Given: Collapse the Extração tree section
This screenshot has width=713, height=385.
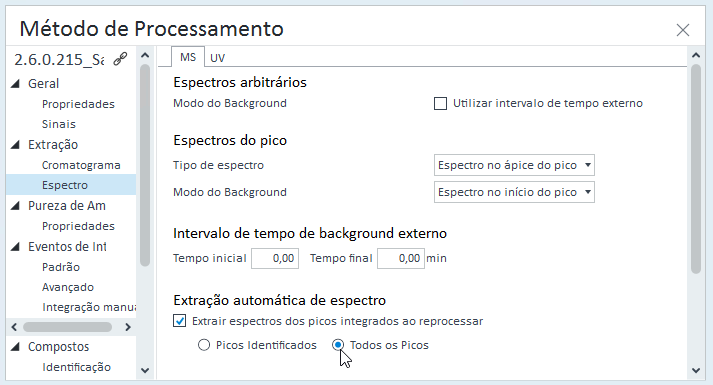Looking at the screenshot, I should pyautogui.click(x=15, y=145).
